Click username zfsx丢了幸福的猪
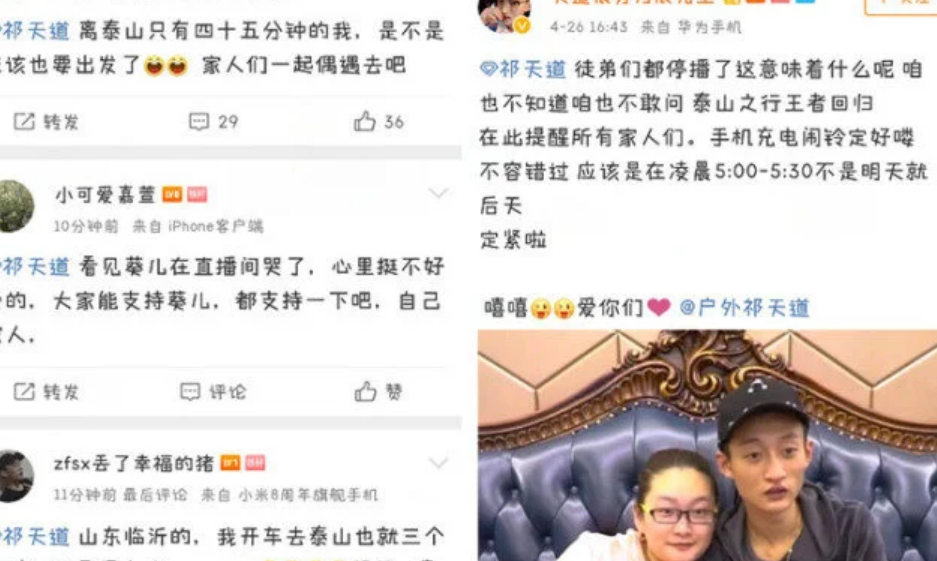Viewport: 937px width, 561px height. tap(134, 464)
